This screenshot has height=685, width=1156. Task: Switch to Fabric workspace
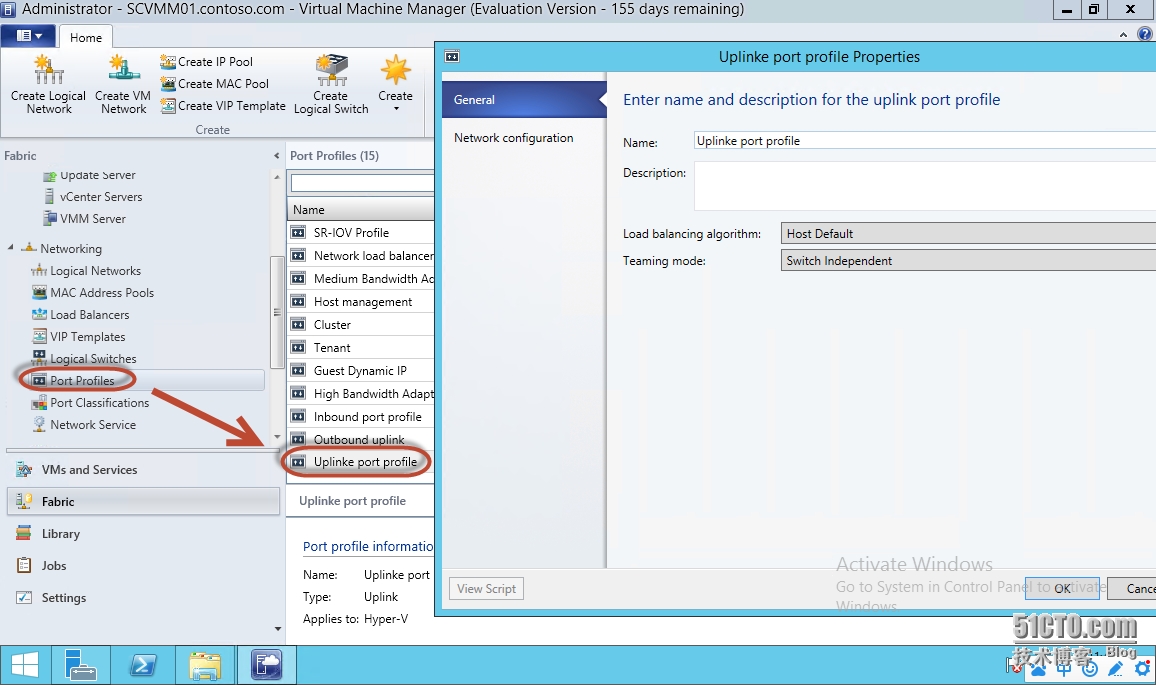(x=144, y=501)
